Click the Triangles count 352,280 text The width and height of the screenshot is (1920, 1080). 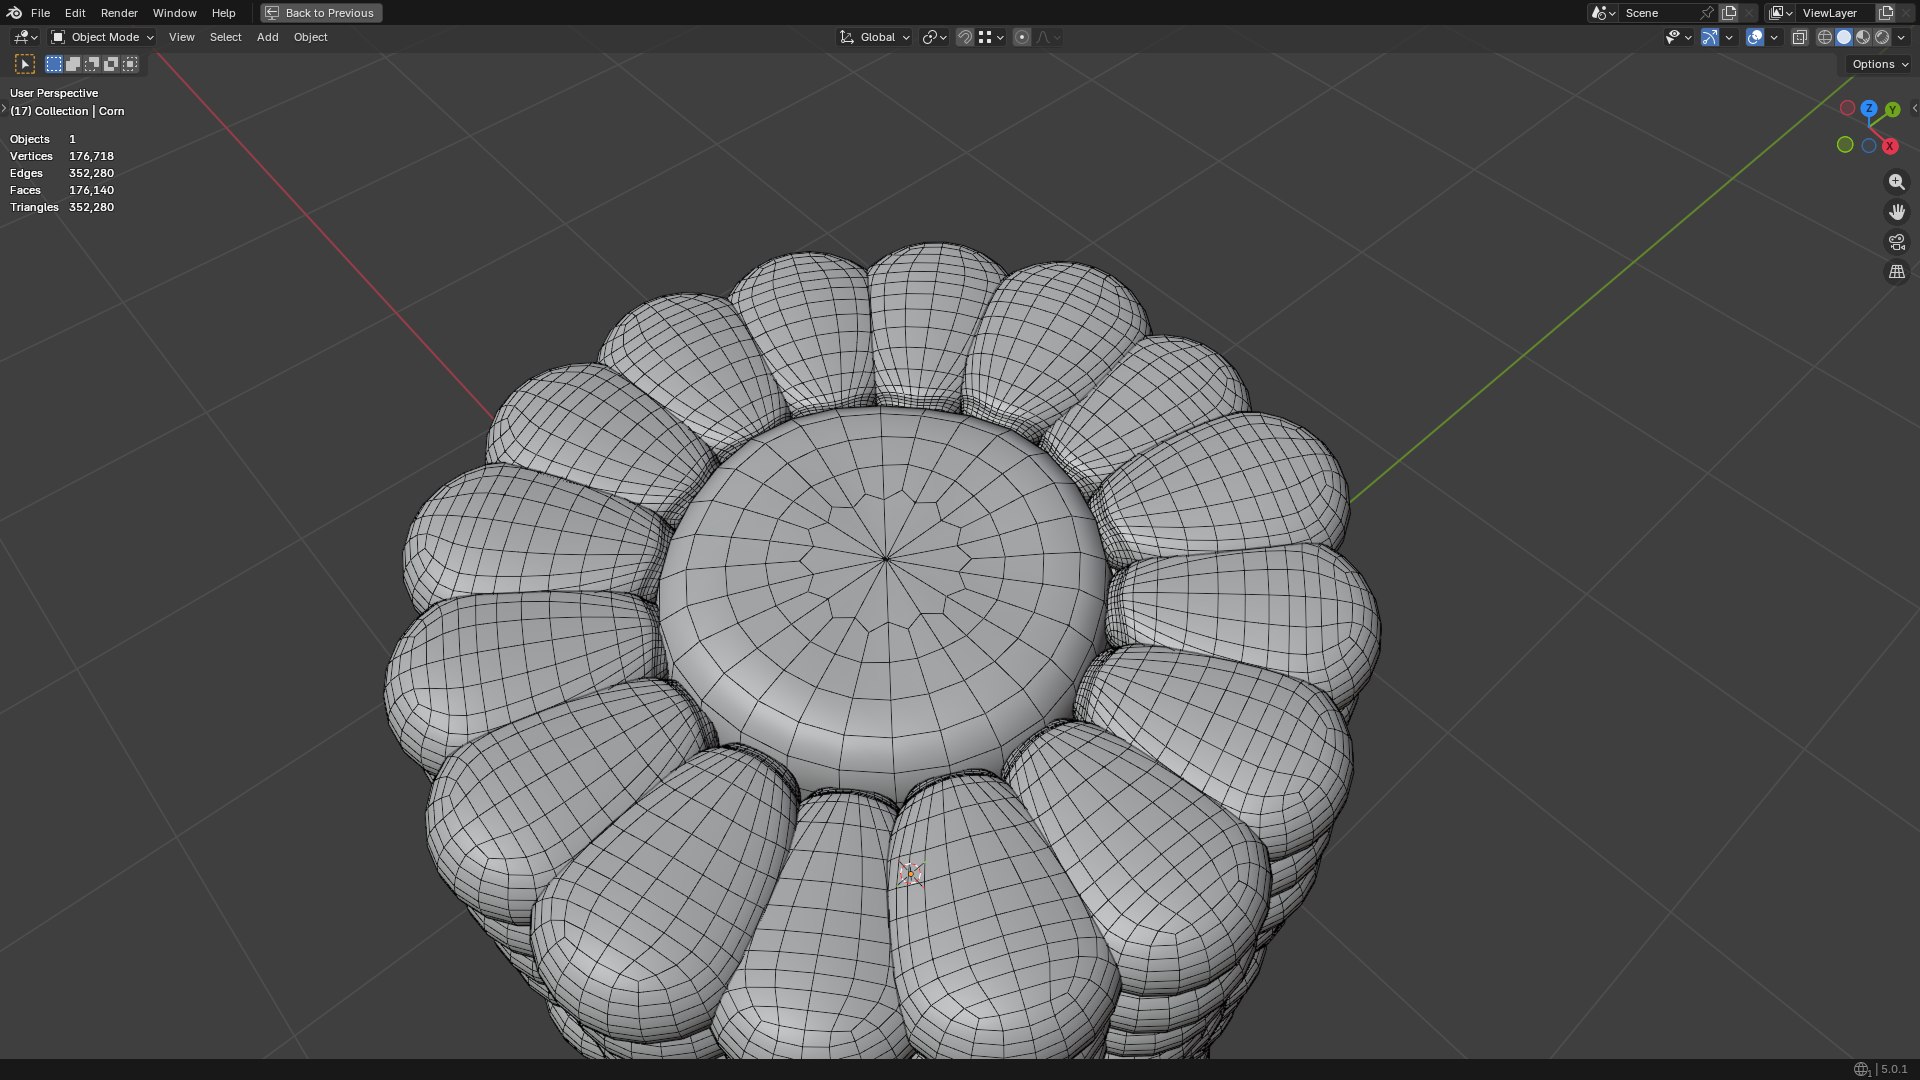(x=91, y=207)
